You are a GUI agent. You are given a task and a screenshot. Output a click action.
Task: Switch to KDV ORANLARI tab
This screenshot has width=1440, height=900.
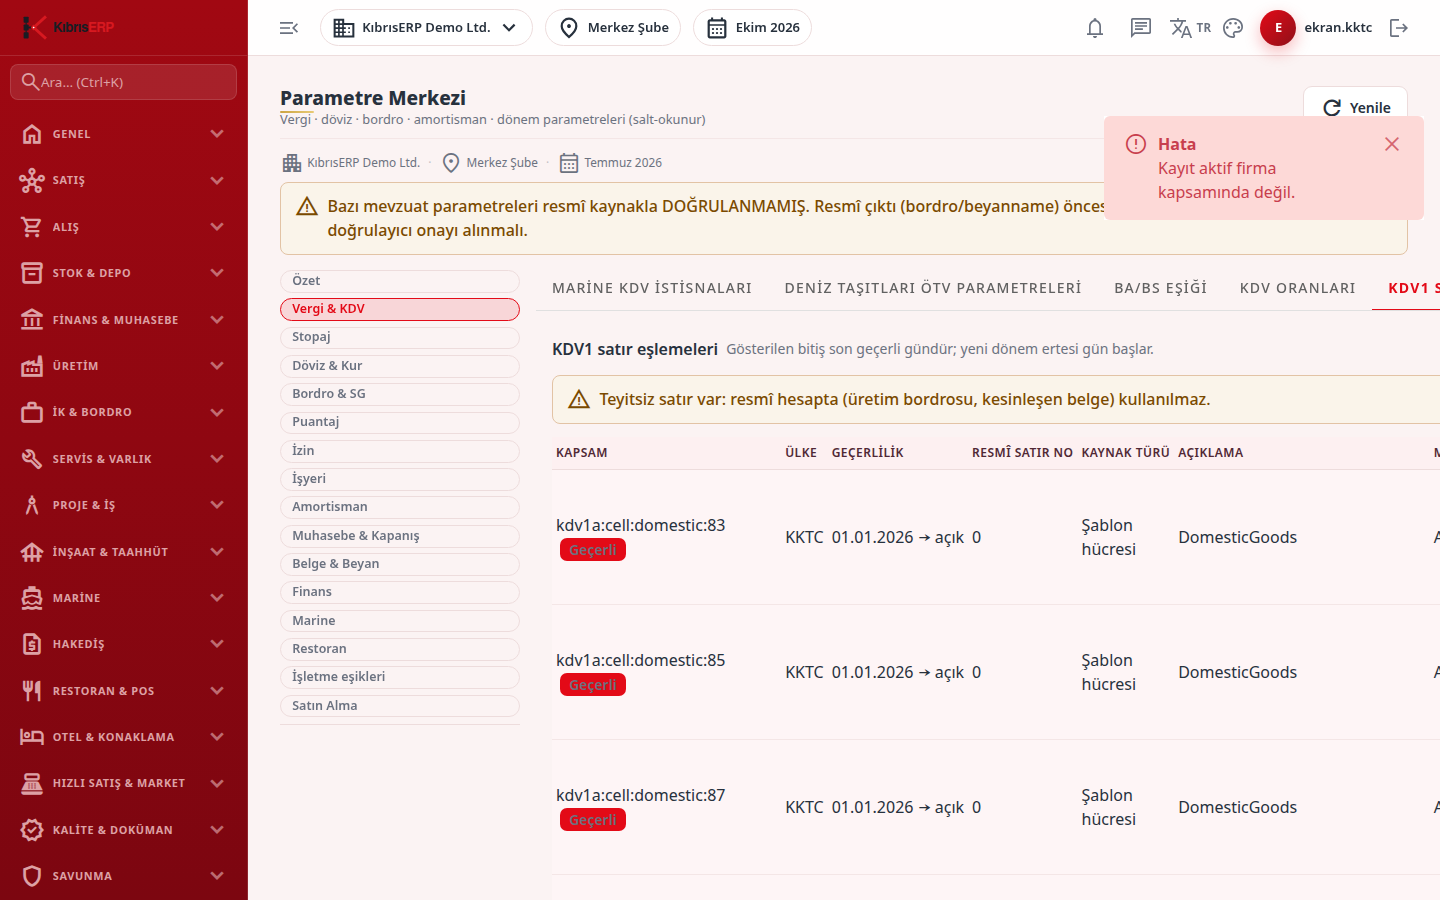point(1298,288)
